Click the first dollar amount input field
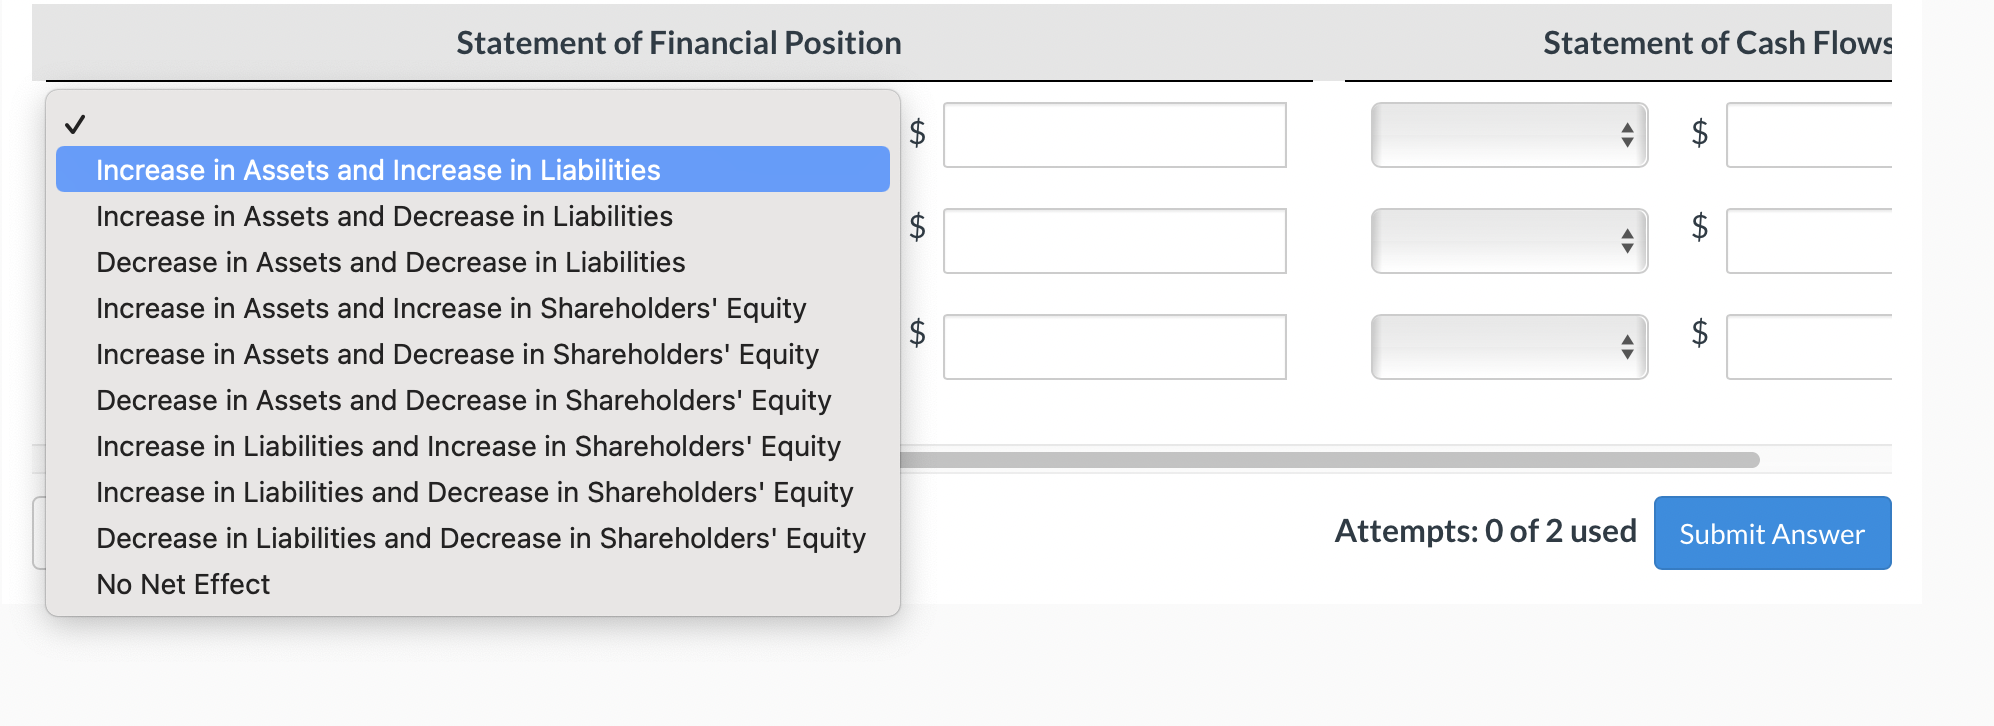The image size is (1994, 726). click(x=1114, y=134)
